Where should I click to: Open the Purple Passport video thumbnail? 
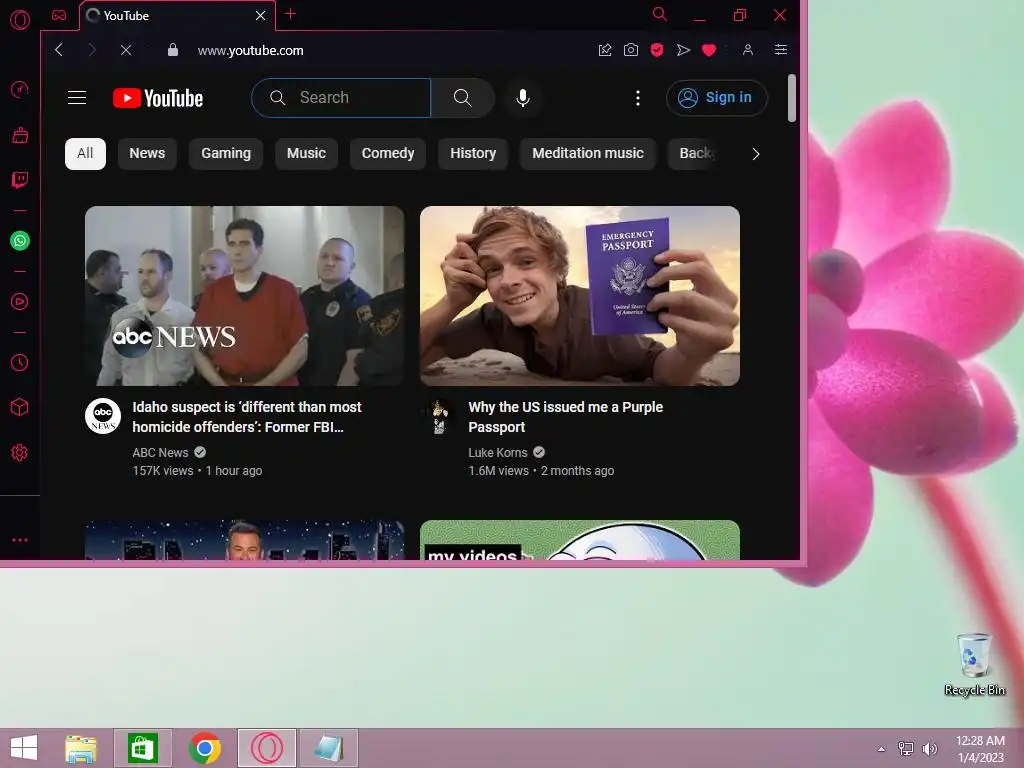580,296
